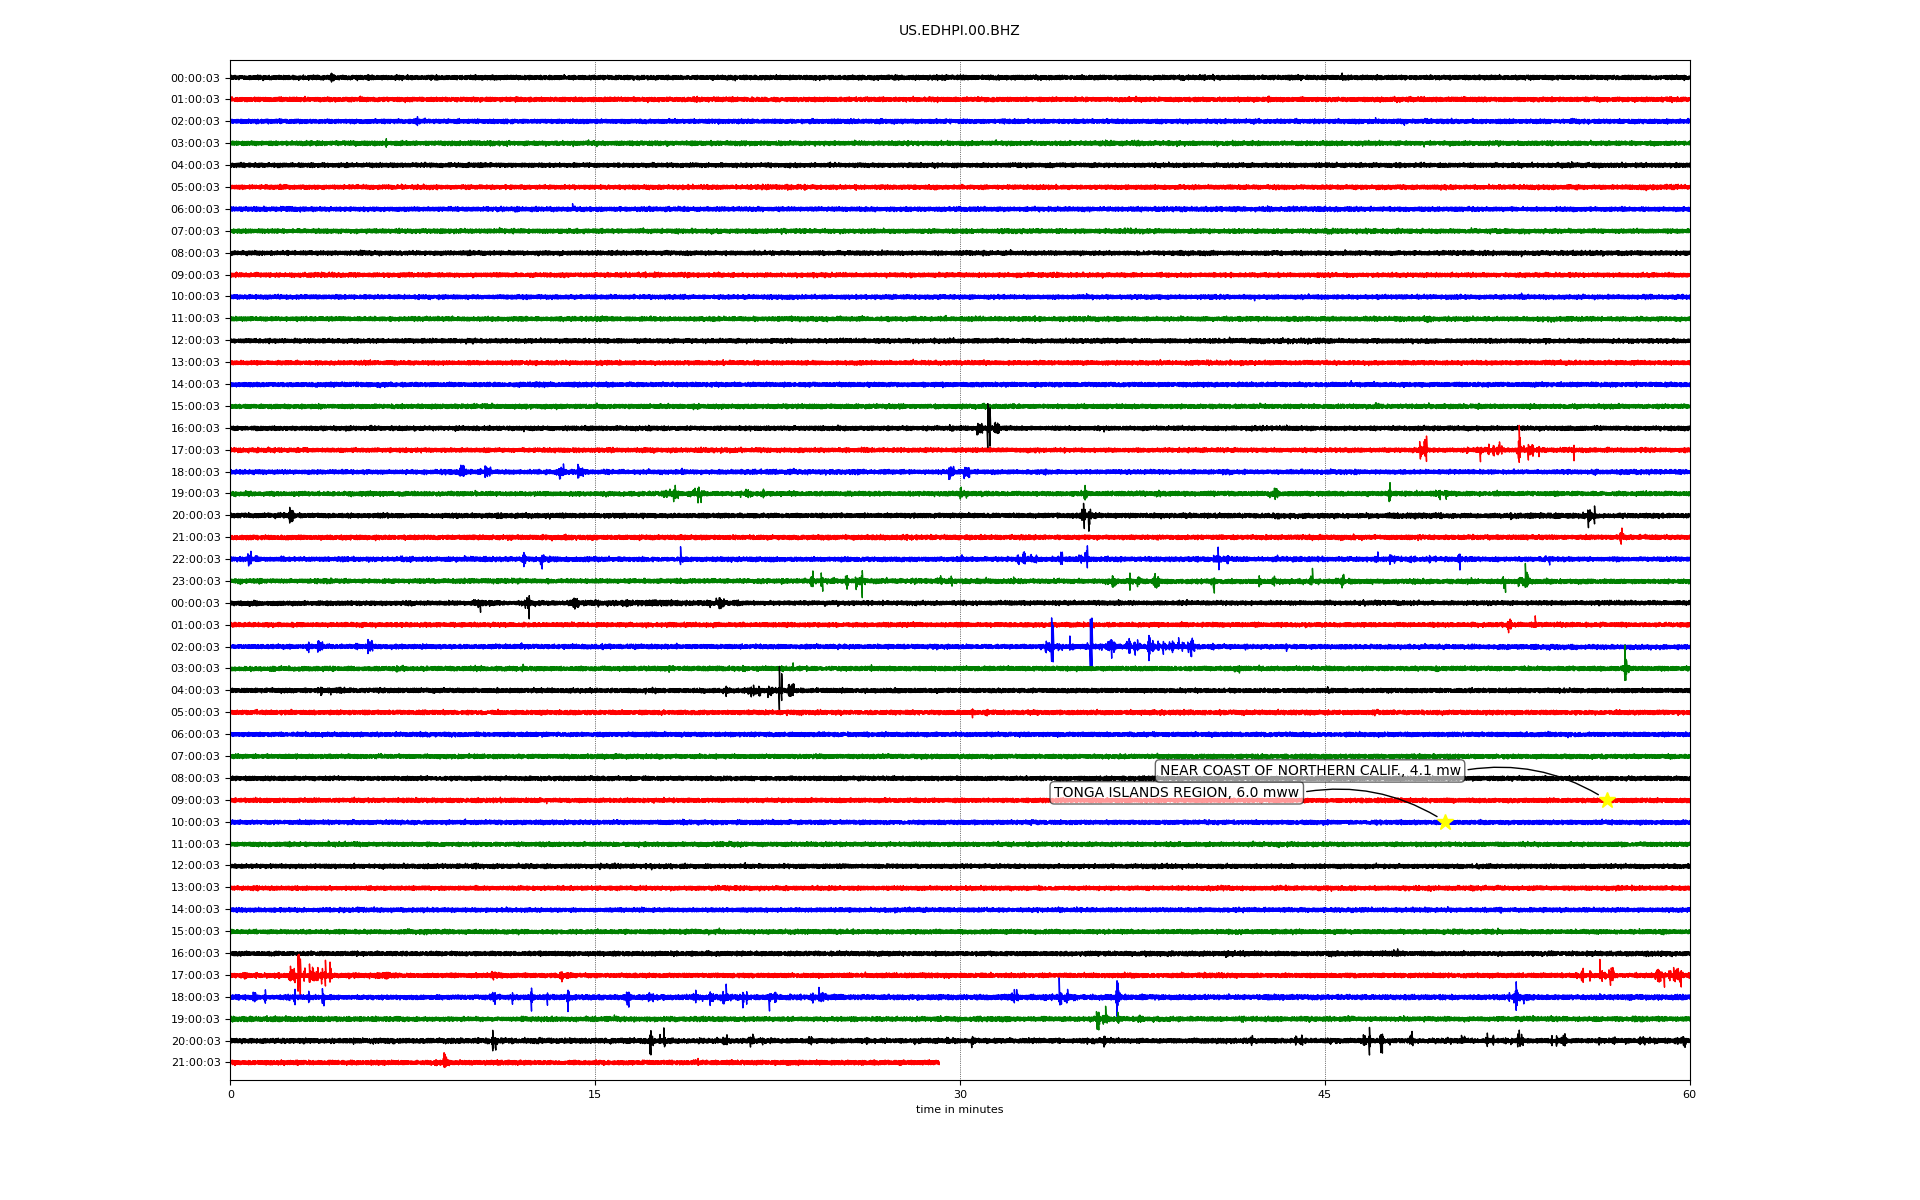
Task: Click the large black spike in the 16:00:03 trace
Action: (988, 427)
